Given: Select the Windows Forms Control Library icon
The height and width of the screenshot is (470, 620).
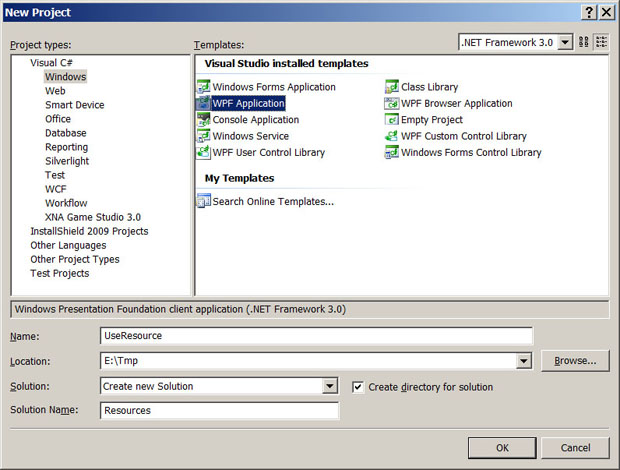Looking at the screenshot, I should (391, 152).
